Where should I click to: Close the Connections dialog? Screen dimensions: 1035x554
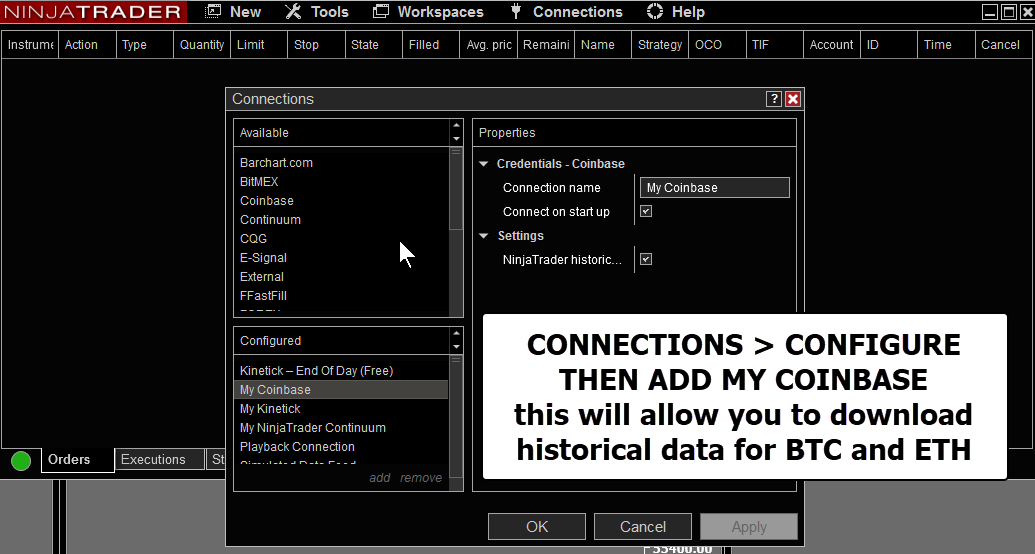(793, 99)
